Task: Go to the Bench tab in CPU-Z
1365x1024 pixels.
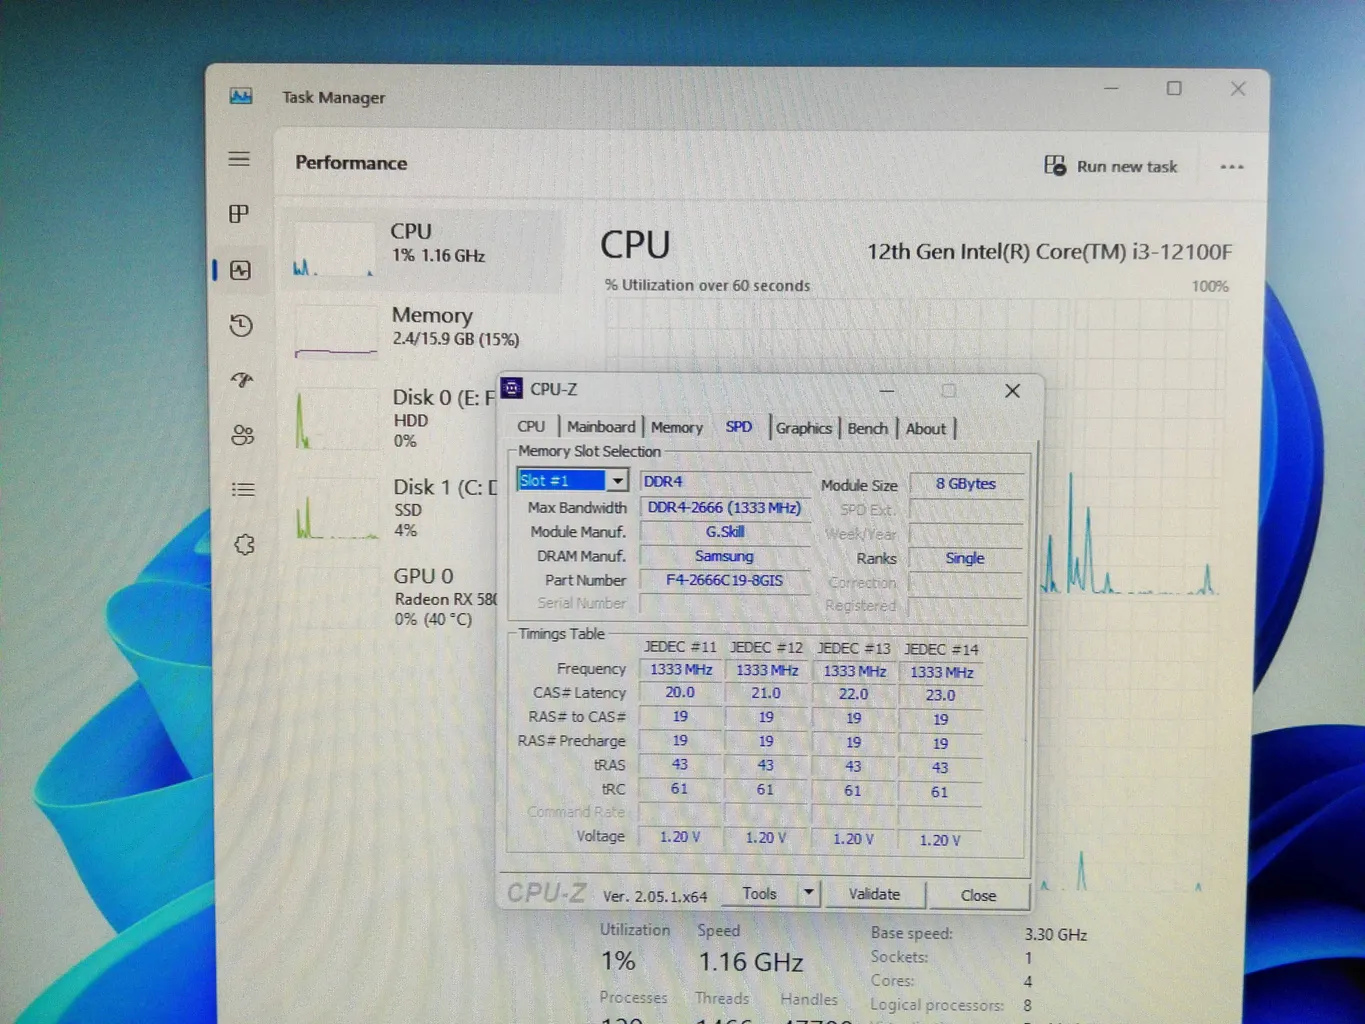Action: [x=867, y=428]
